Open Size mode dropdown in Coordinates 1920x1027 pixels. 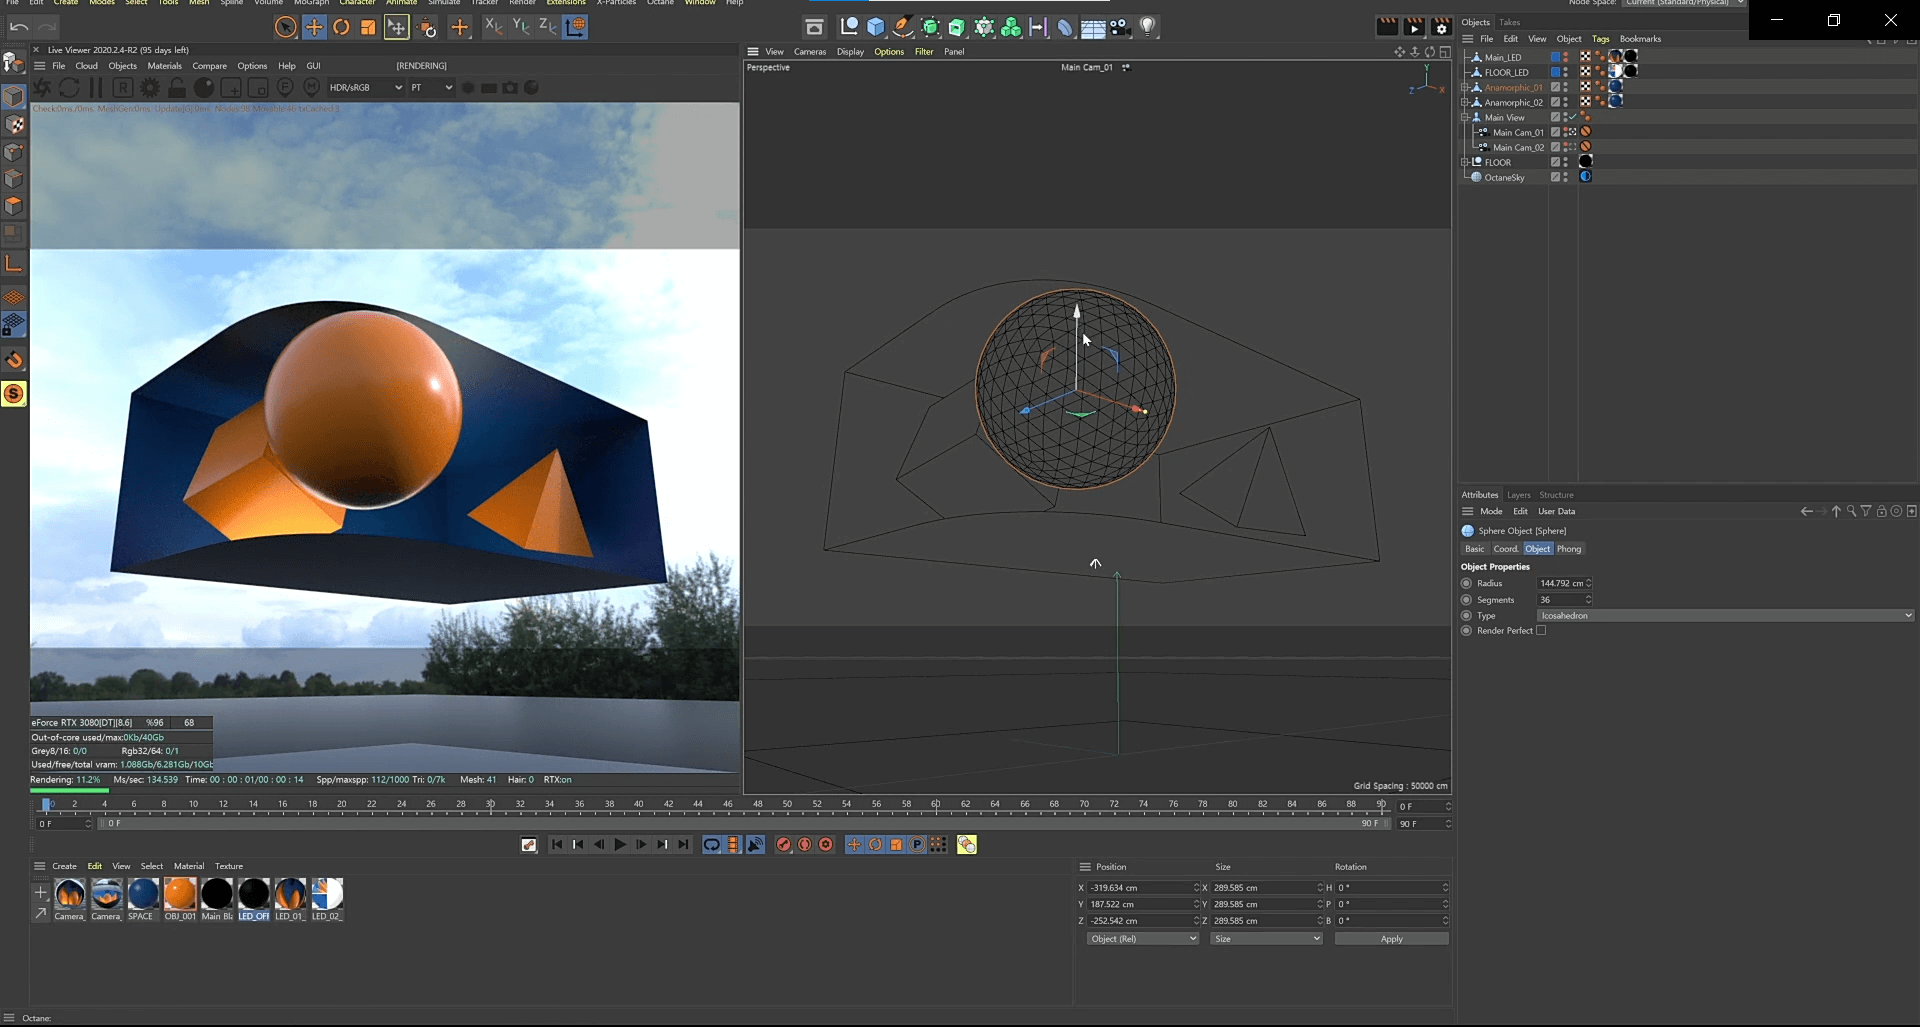[1266, 939]
